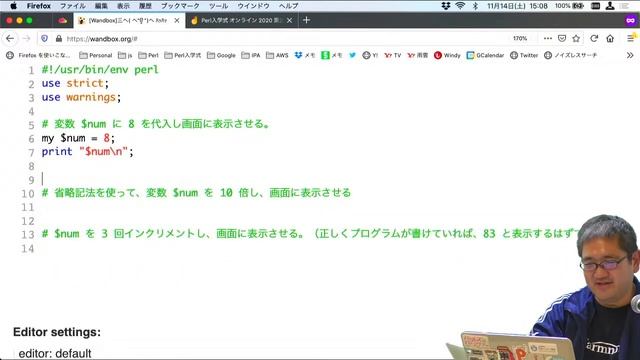Place cursor in 'use strict;' line
640x360 pixels.
click(75, 83)
